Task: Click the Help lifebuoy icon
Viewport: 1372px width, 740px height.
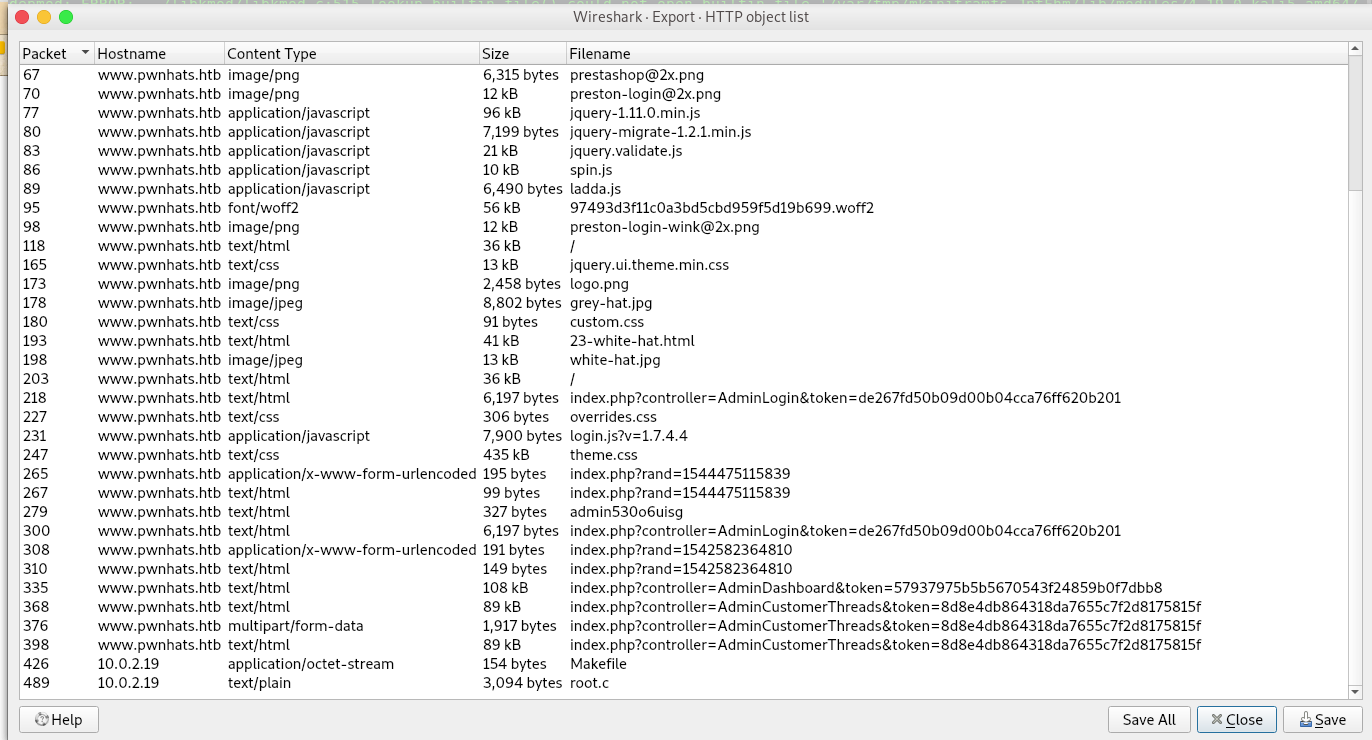Action: coord(41,719)
